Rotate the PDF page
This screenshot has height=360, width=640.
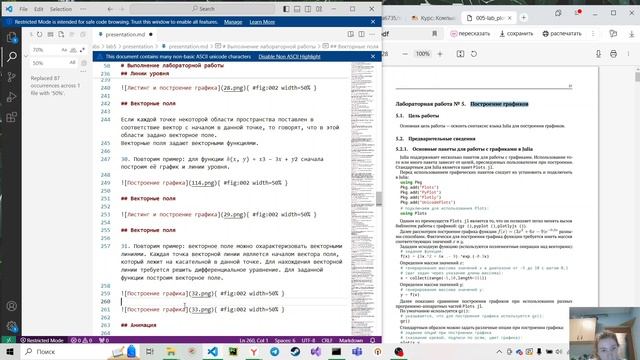coord(474,54)
